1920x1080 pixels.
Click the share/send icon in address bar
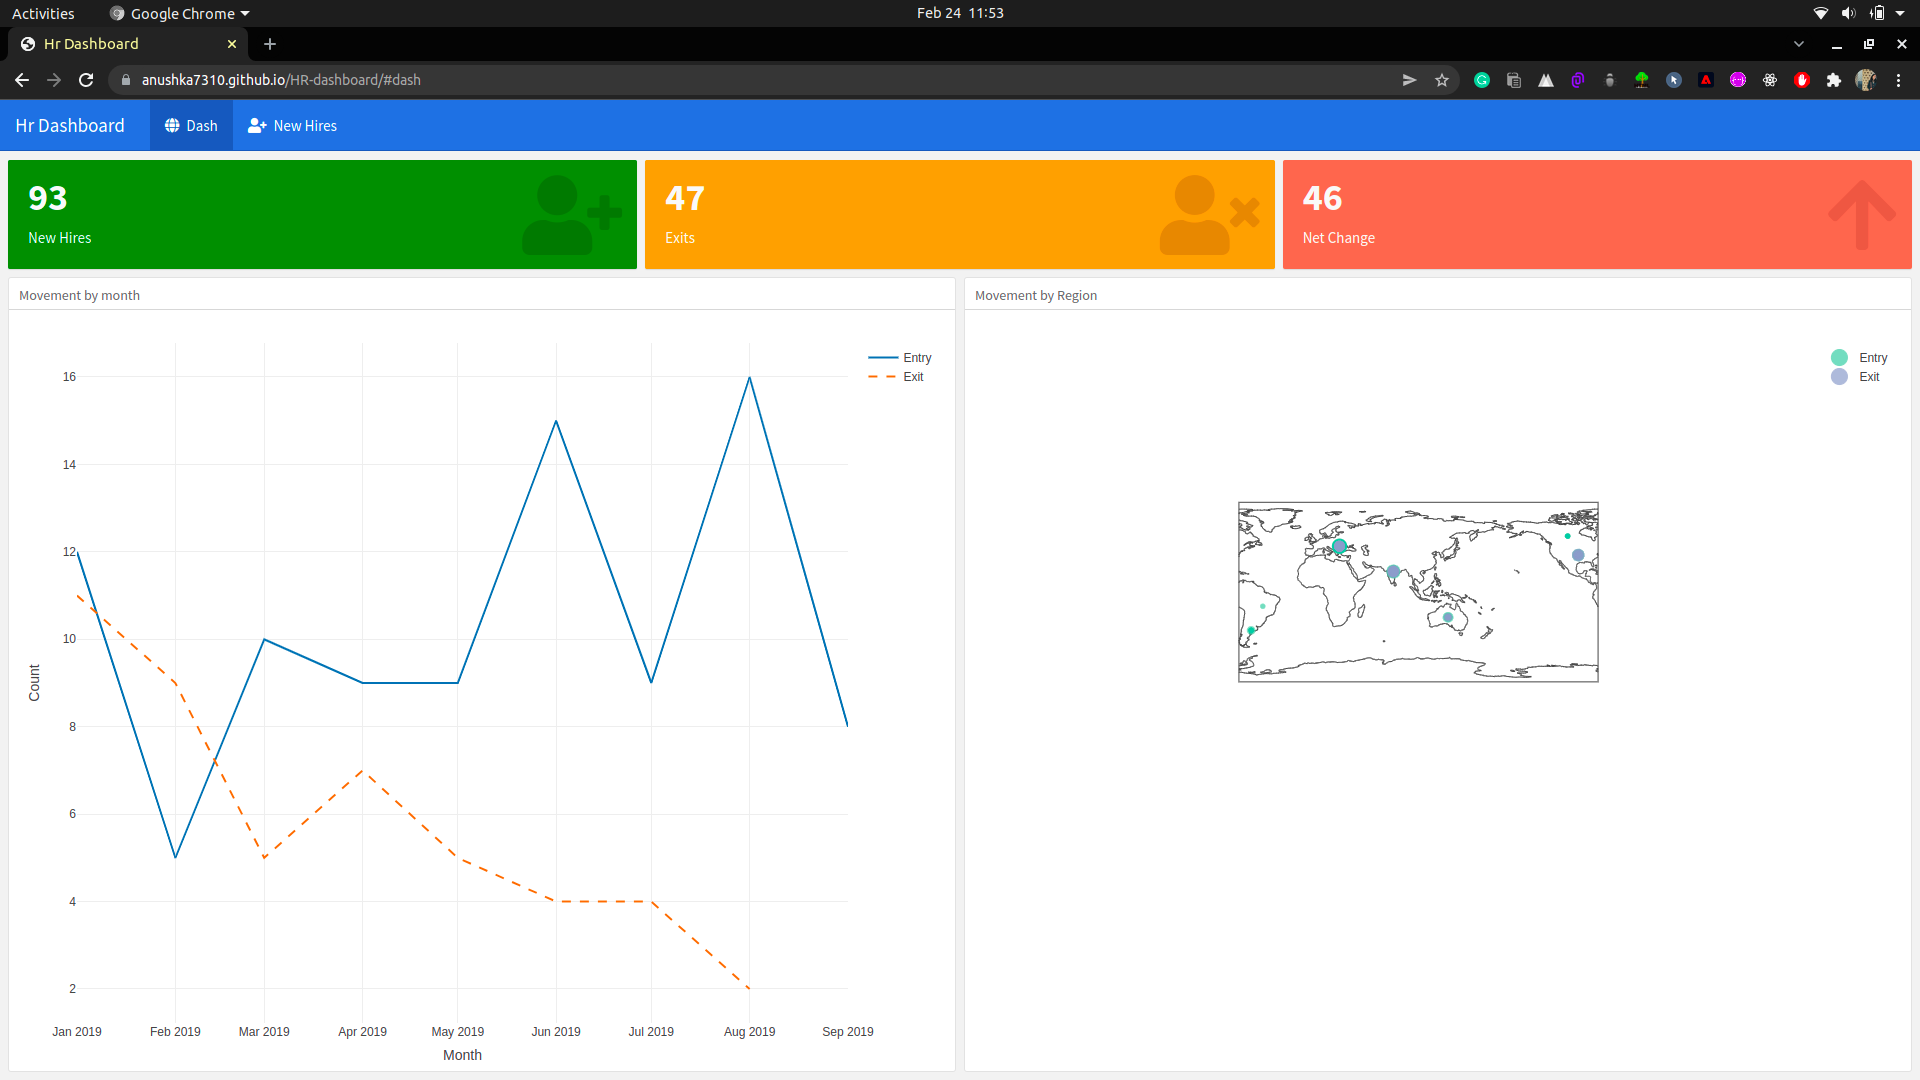1410,80
